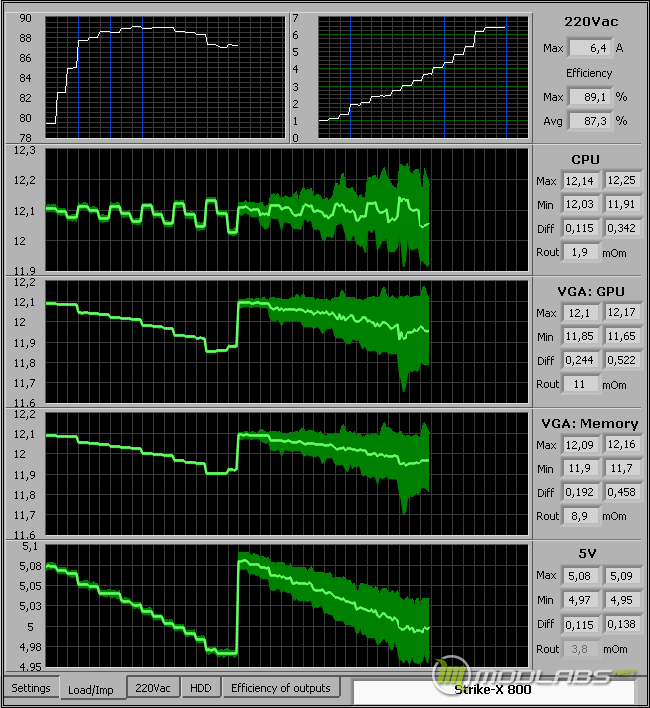The image size is (650, 708).
Task: Select the Efficiency Avg value 87,3
Action: (591, 121)
